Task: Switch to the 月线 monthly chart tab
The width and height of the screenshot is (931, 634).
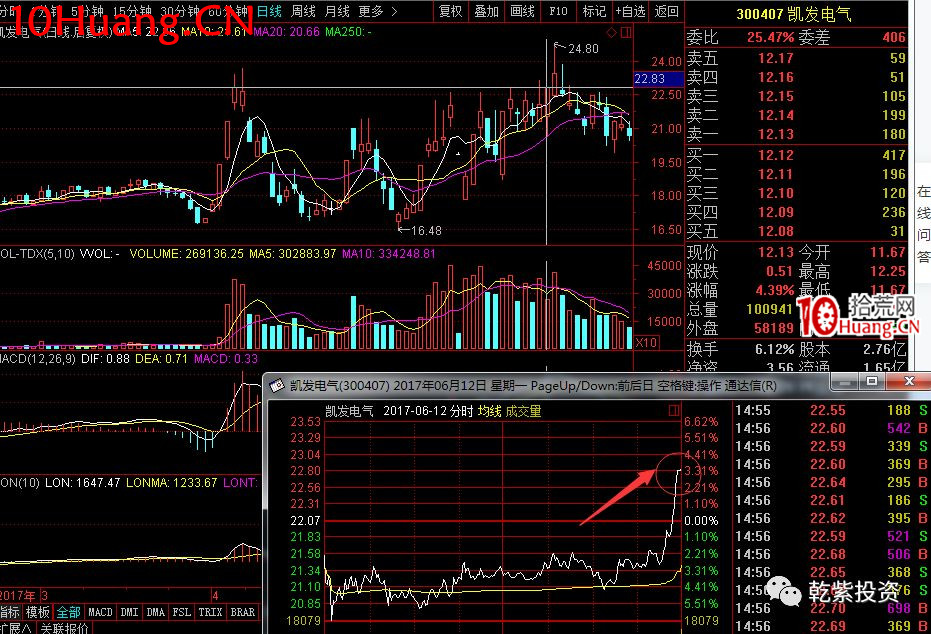Action: click(x=337, y=11)
